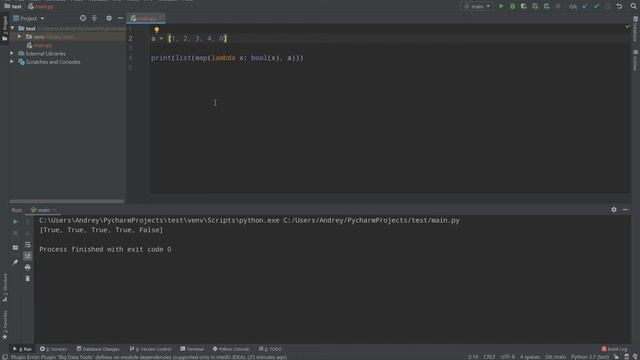Open the main run configuration dropdown
This screenshot has width=640, height=360.
tap(477, 6)
